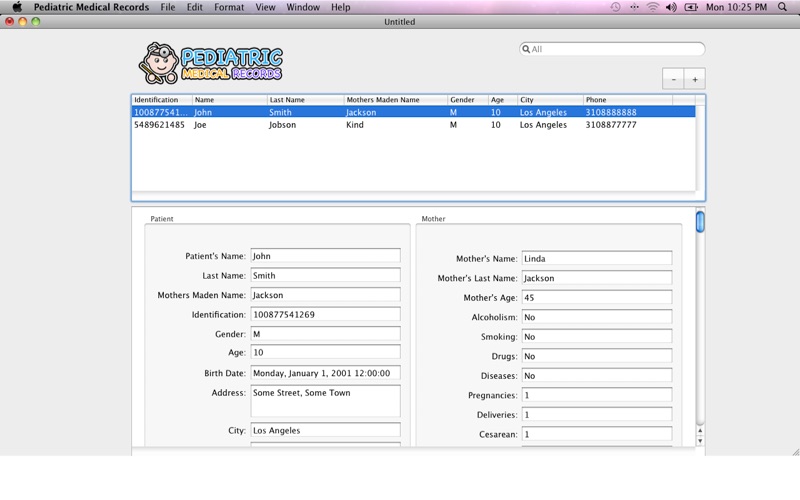This screenshot has height=500, width=800.
Task: Sort records by the City column header
Action: pyautogui.click(x=549, y=100)
